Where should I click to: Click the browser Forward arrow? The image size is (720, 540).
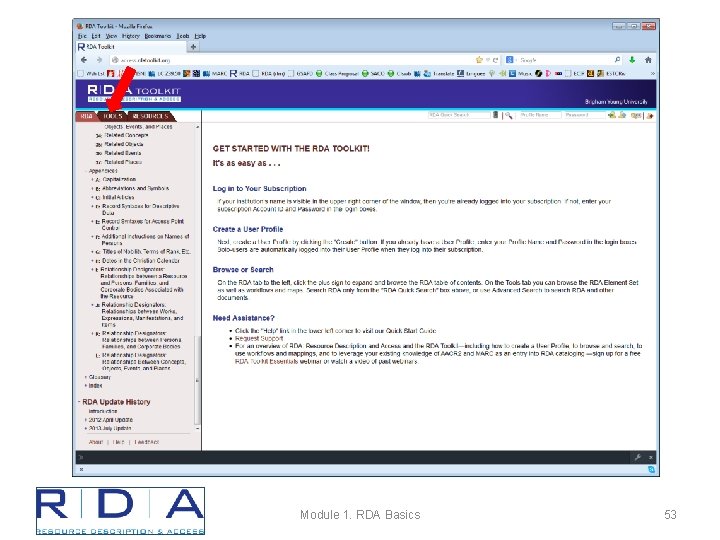[99, 60]
